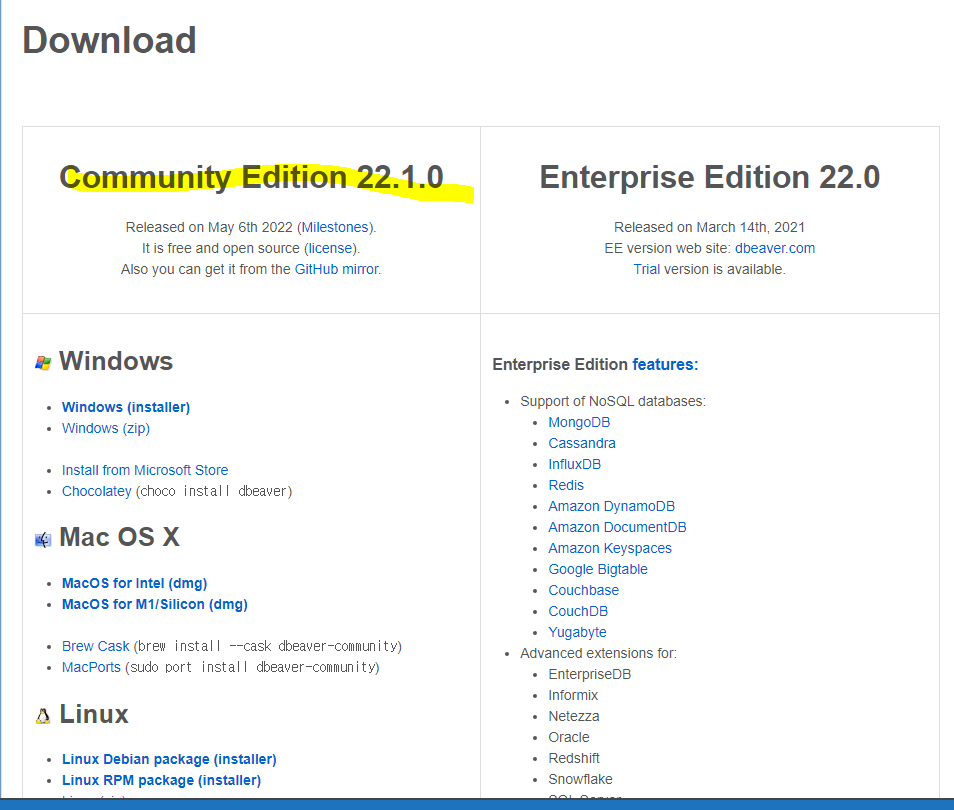This screenshot has width=954, height=810.
Task: Open the license link
Action: [330, 248]
